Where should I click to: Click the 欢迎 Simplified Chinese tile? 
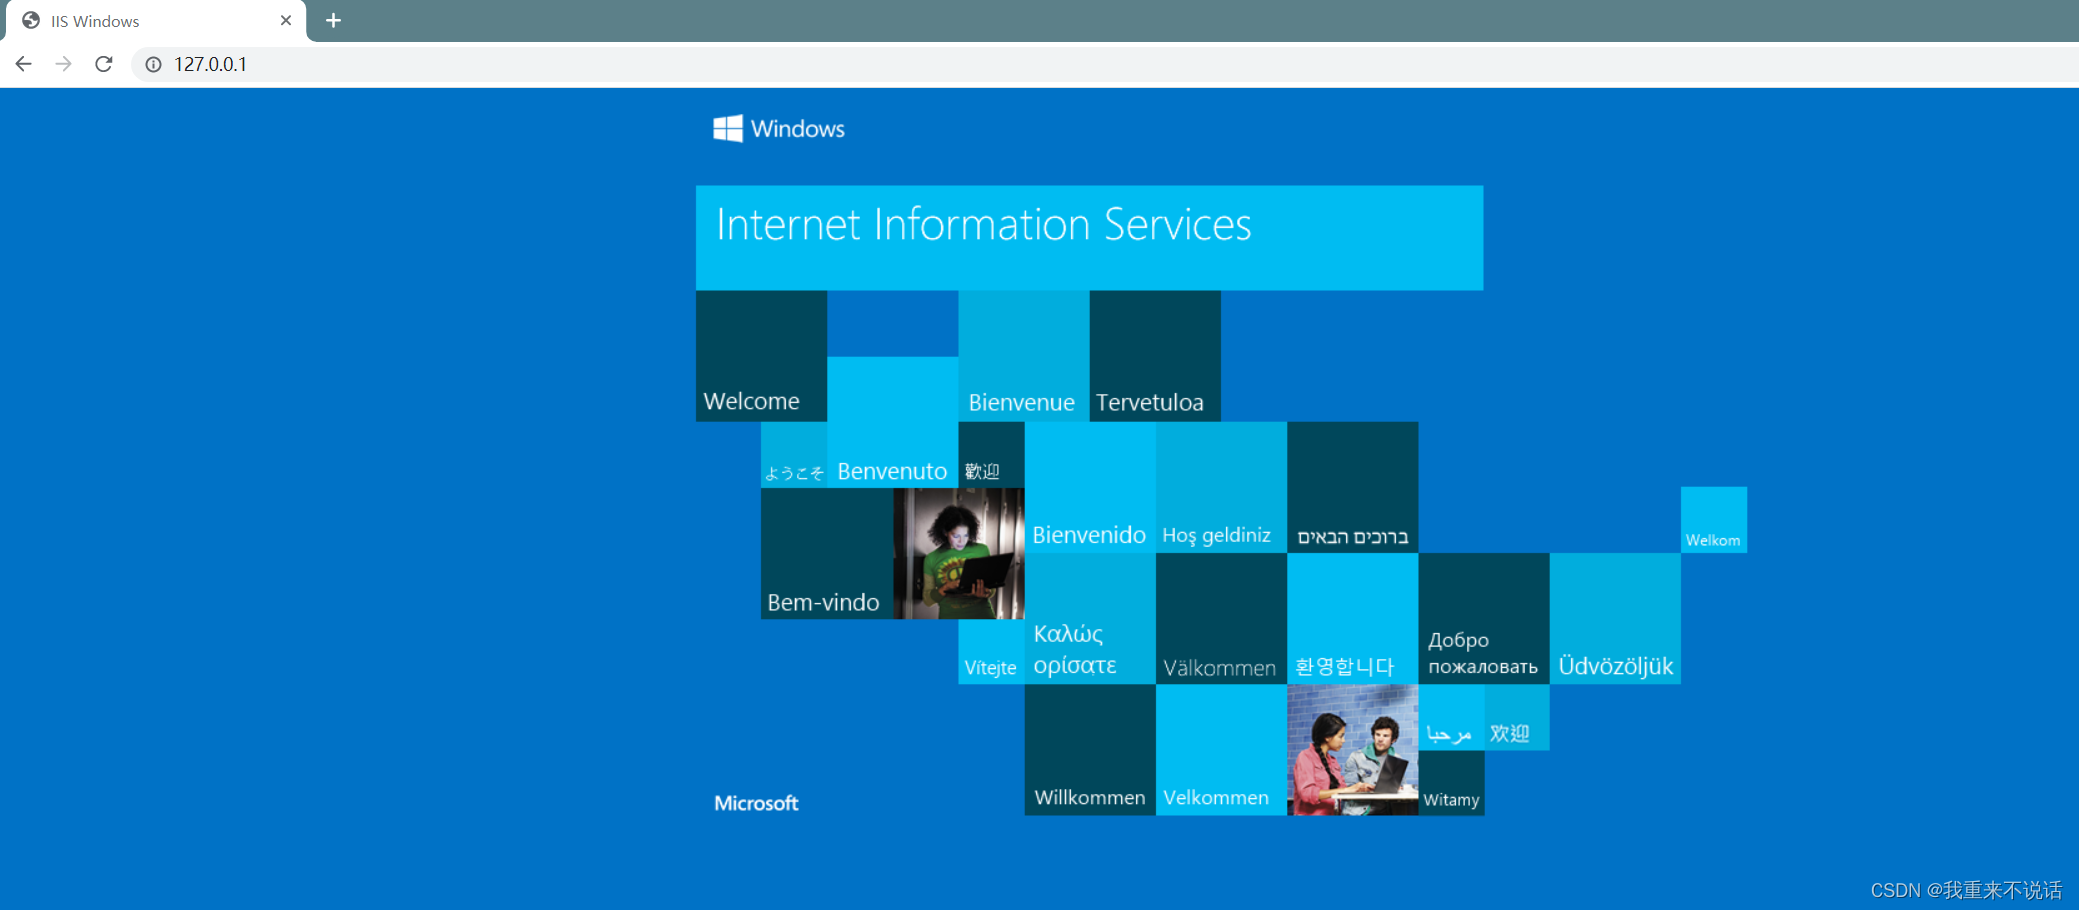[1517, 718]
